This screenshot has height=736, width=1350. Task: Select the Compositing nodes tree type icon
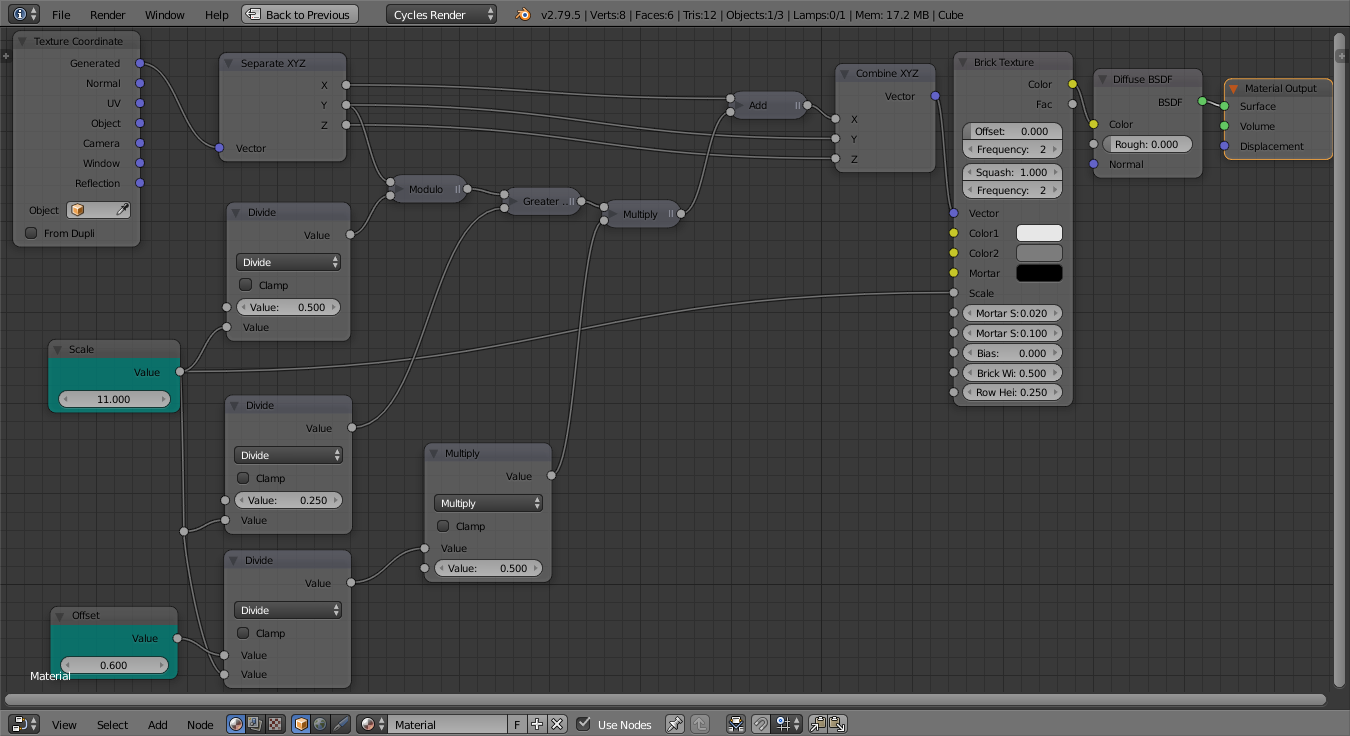pyautogui.click(x=255, y=724)
